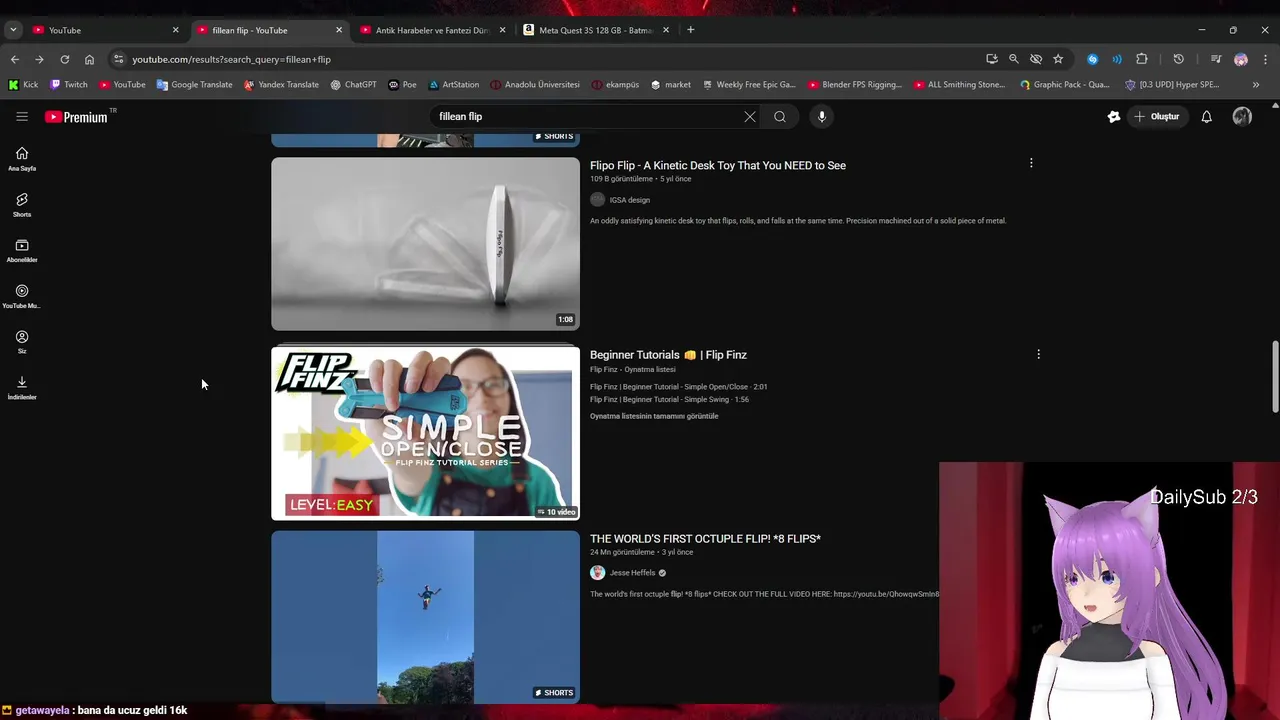Open ChatGPT bookmark
The image size is (1280, 720).
coord(353,85)
